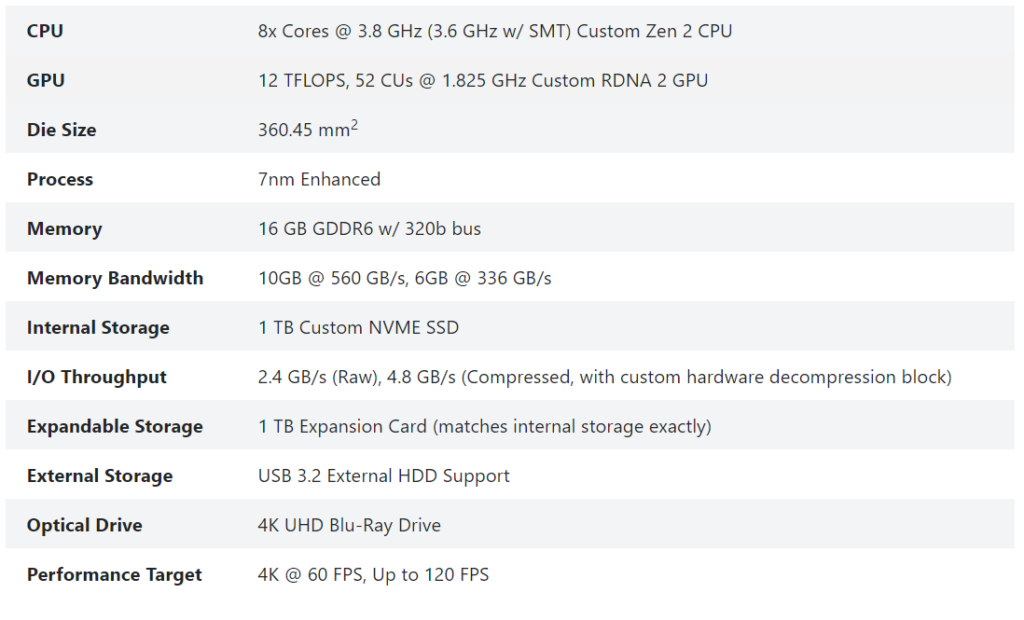Click the Expandable Storage label
The width and height of the screenshot is (1024, 620).
click(x=115, y=427)
